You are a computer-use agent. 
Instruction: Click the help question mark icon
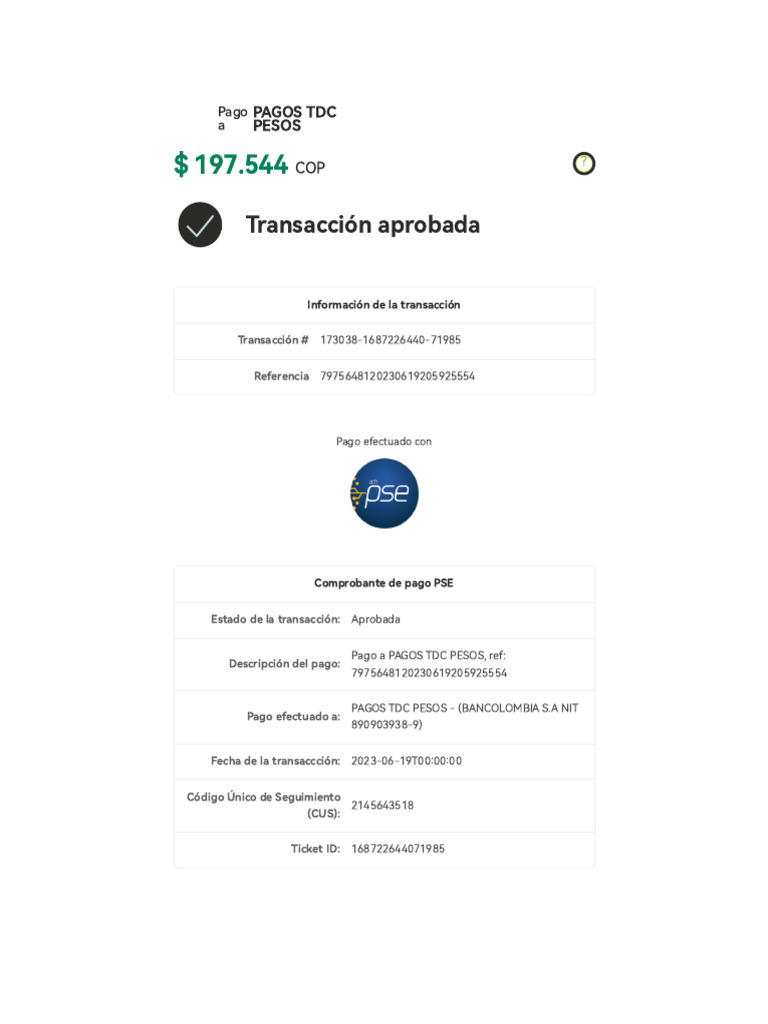tap(584, 164)
